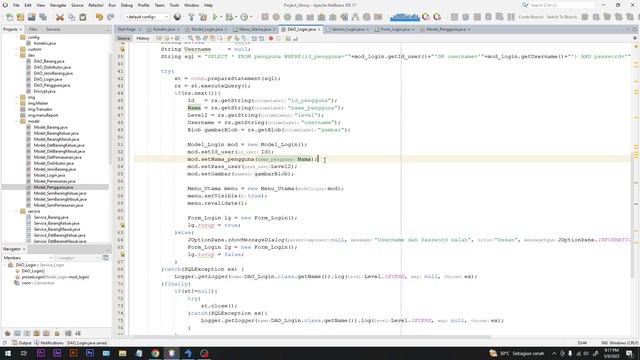
Task: Select Model_Pengguna.java in Projects tree
Action: [53, 187]
